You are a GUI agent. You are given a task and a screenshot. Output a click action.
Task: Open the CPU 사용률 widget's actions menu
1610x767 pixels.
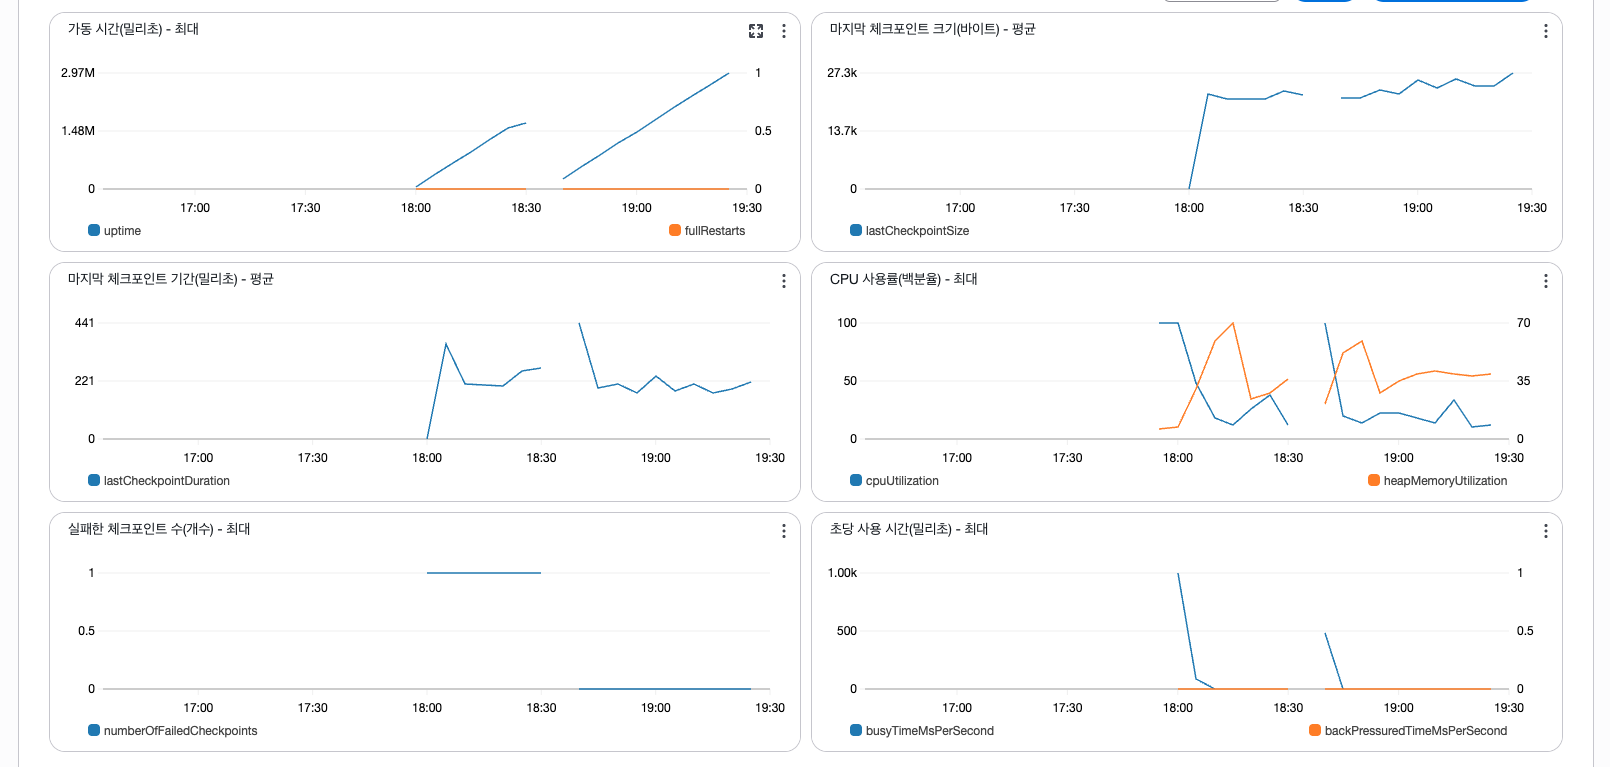tap(1545, 281)
